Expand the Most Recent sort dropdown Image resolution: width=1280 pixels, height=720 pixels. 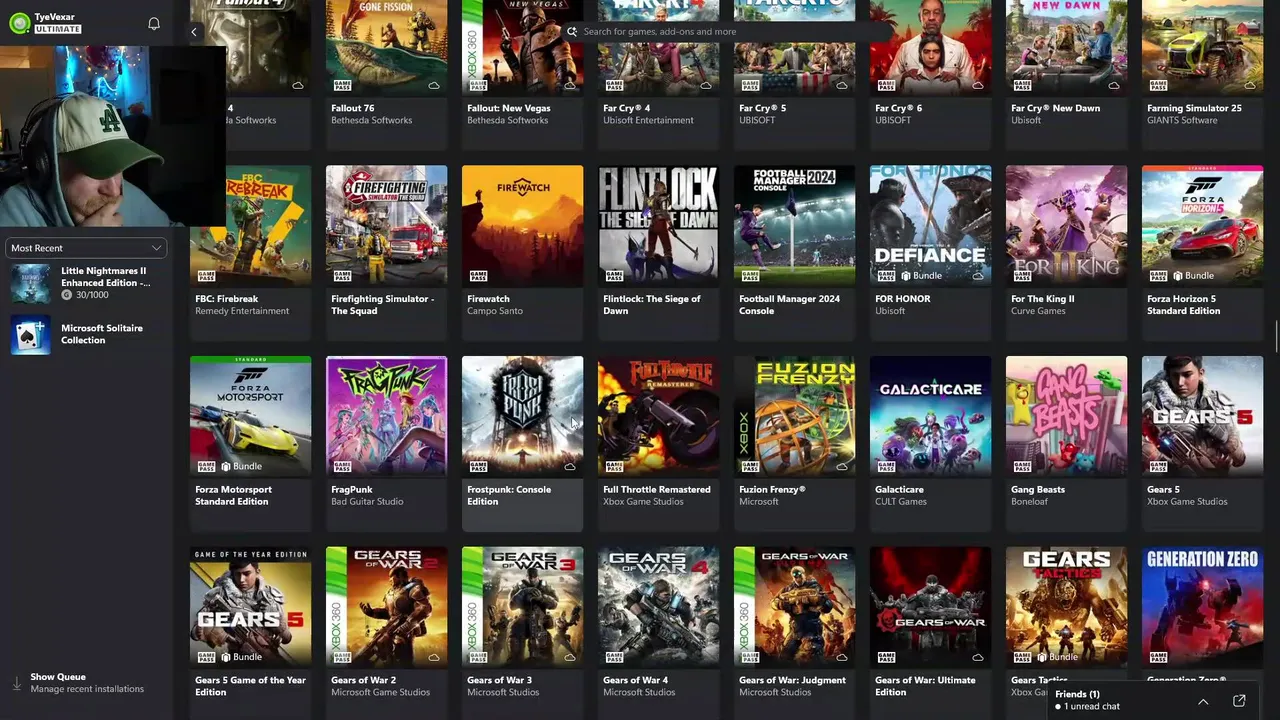tap(86, 248)
